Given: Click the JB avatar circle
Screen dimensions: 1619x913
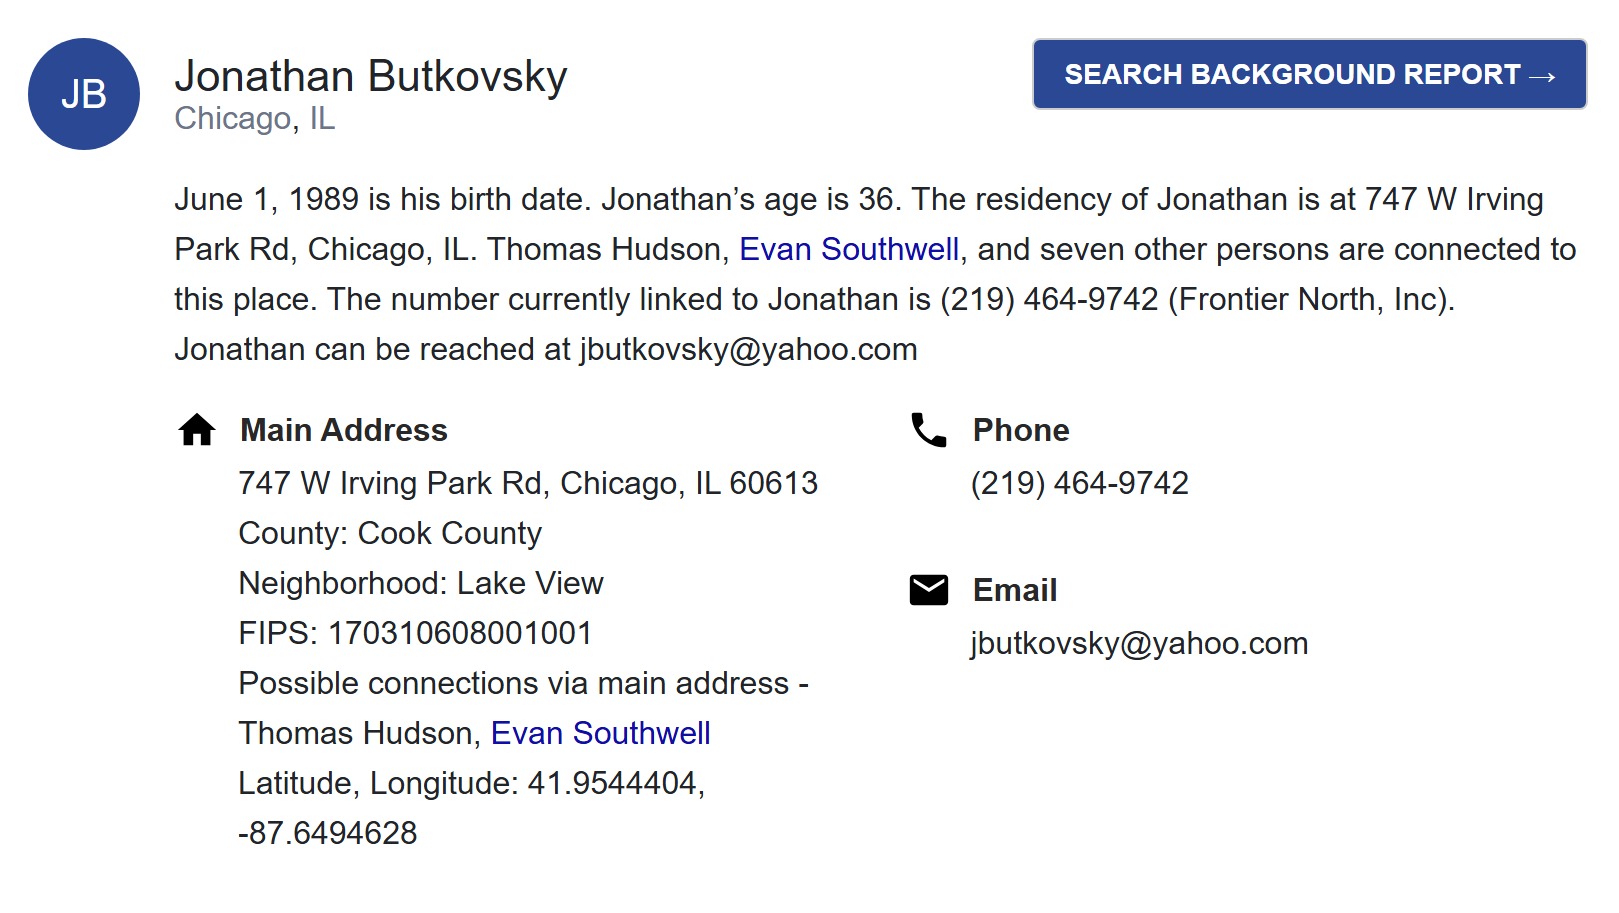Looking at the screenshot, I should (x=84, y=94).
